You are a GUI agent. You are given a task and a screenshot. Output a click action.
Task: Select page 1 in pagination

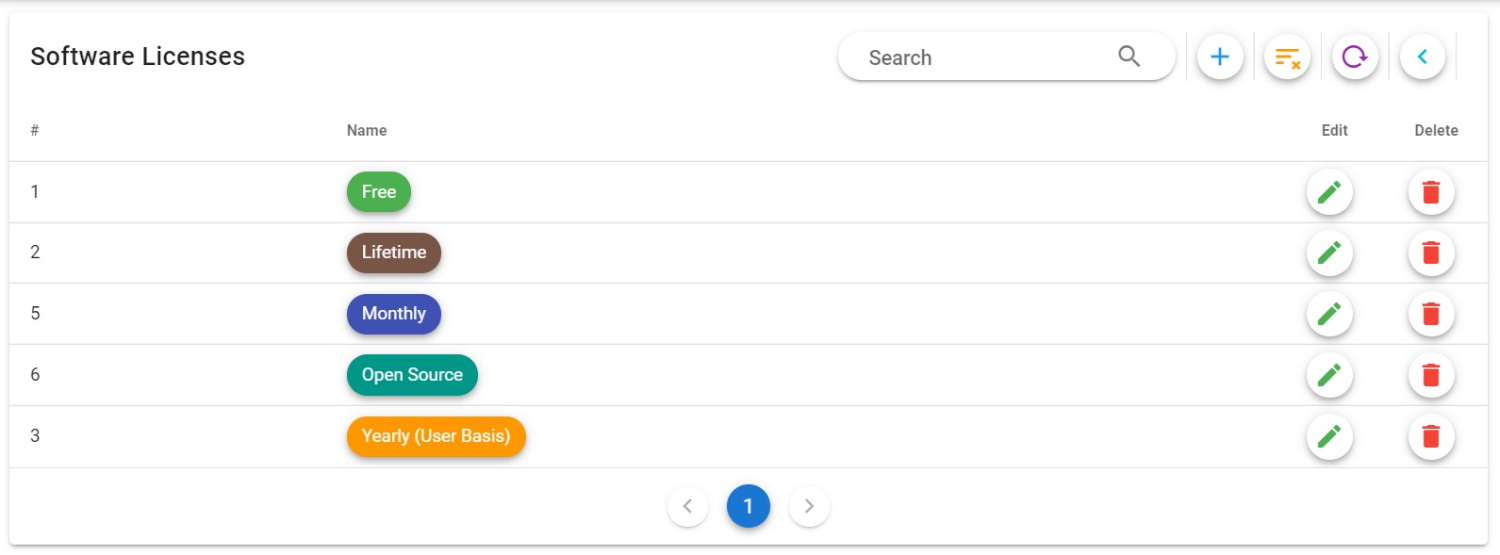(x=748, y=507)
